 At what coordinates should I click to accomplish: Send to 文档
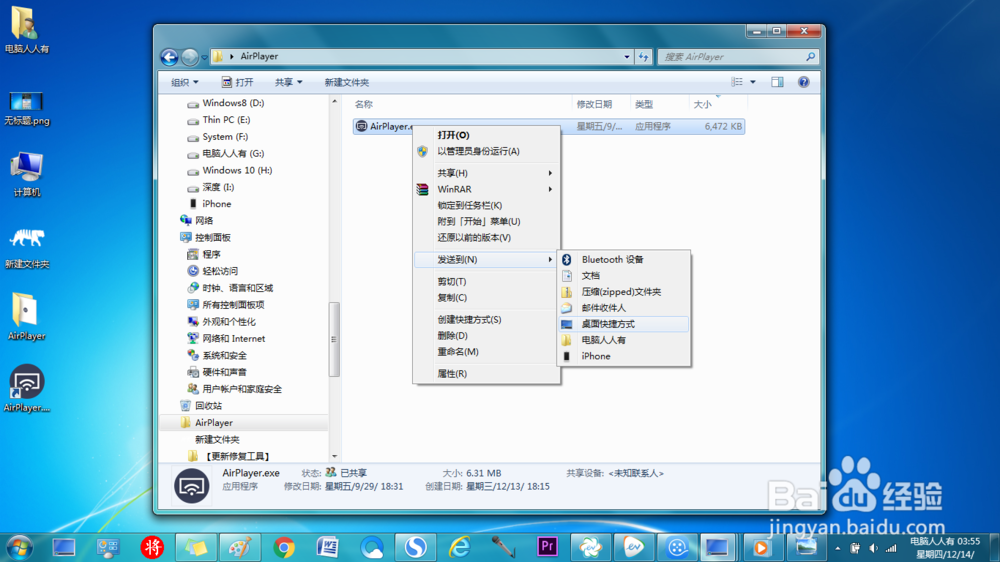tap(624, 276)
